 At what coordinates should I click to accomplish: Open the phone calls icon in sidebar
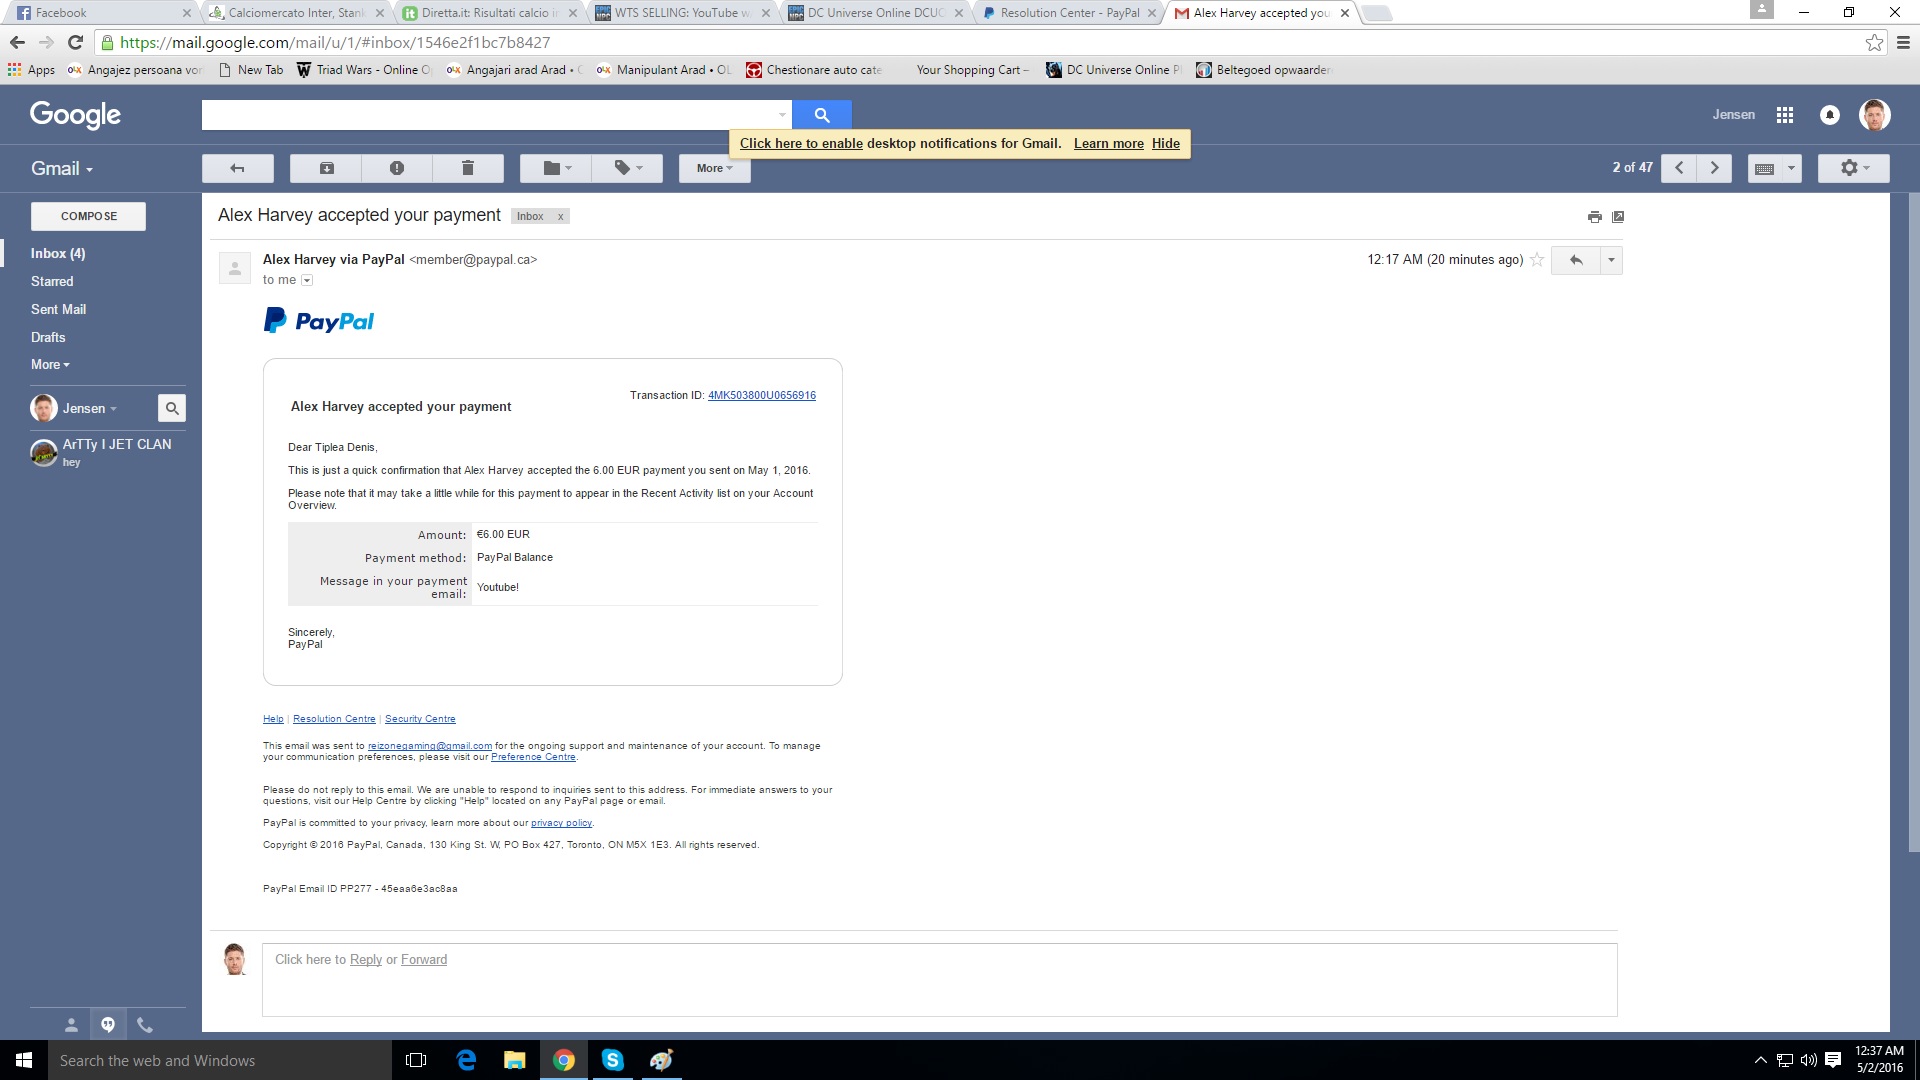point(145,1025)
